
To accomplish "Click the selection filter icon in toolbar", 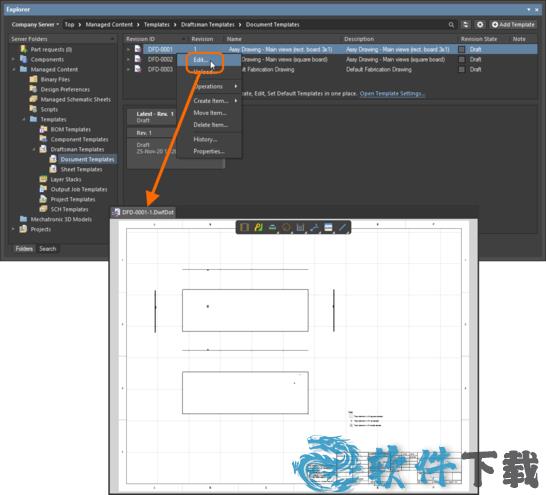I will click(x=244, y=228).
